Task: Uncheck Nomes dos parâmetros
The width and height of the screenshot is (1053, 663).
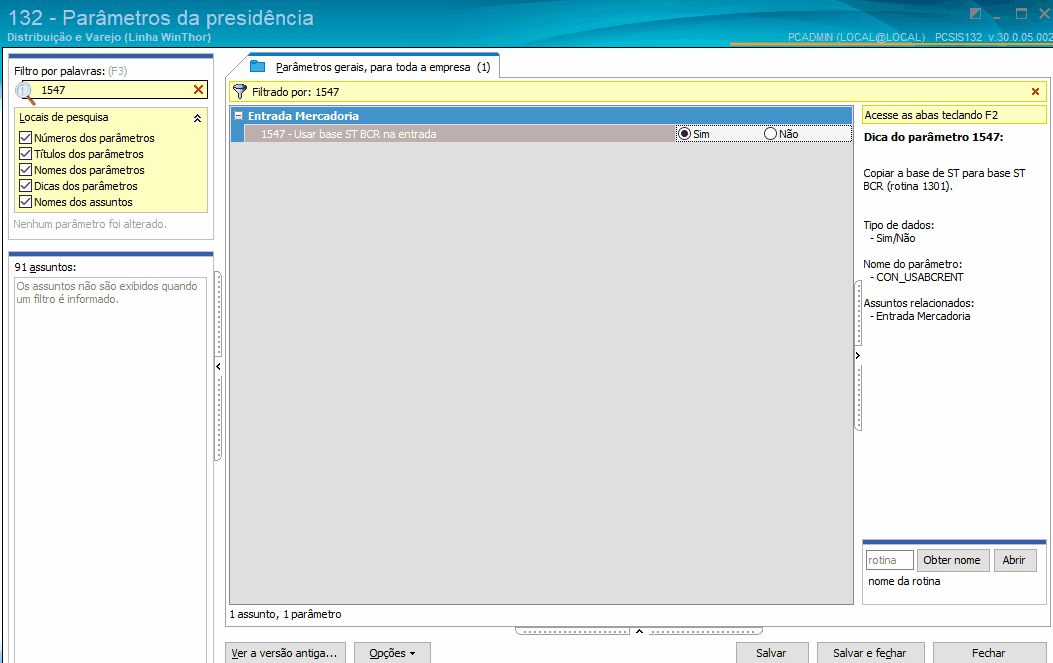Action: point(26,170)
